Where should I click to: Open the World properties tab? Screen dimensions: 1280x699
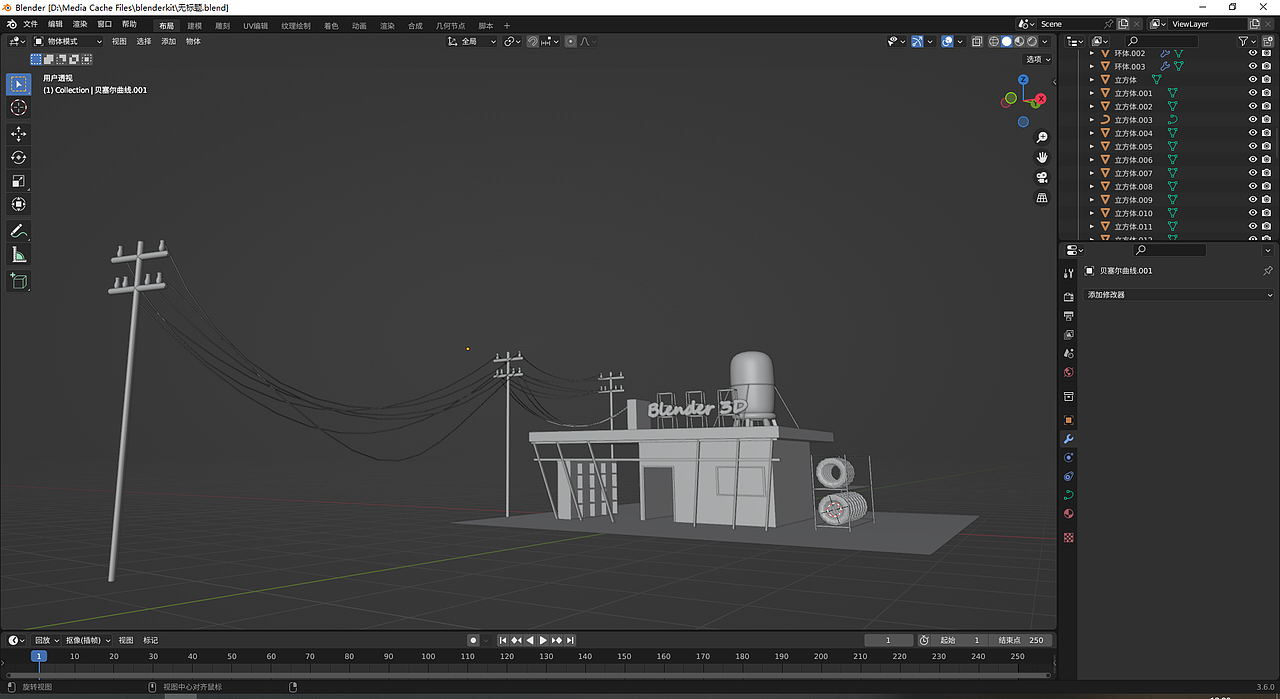pos(1068,373)
